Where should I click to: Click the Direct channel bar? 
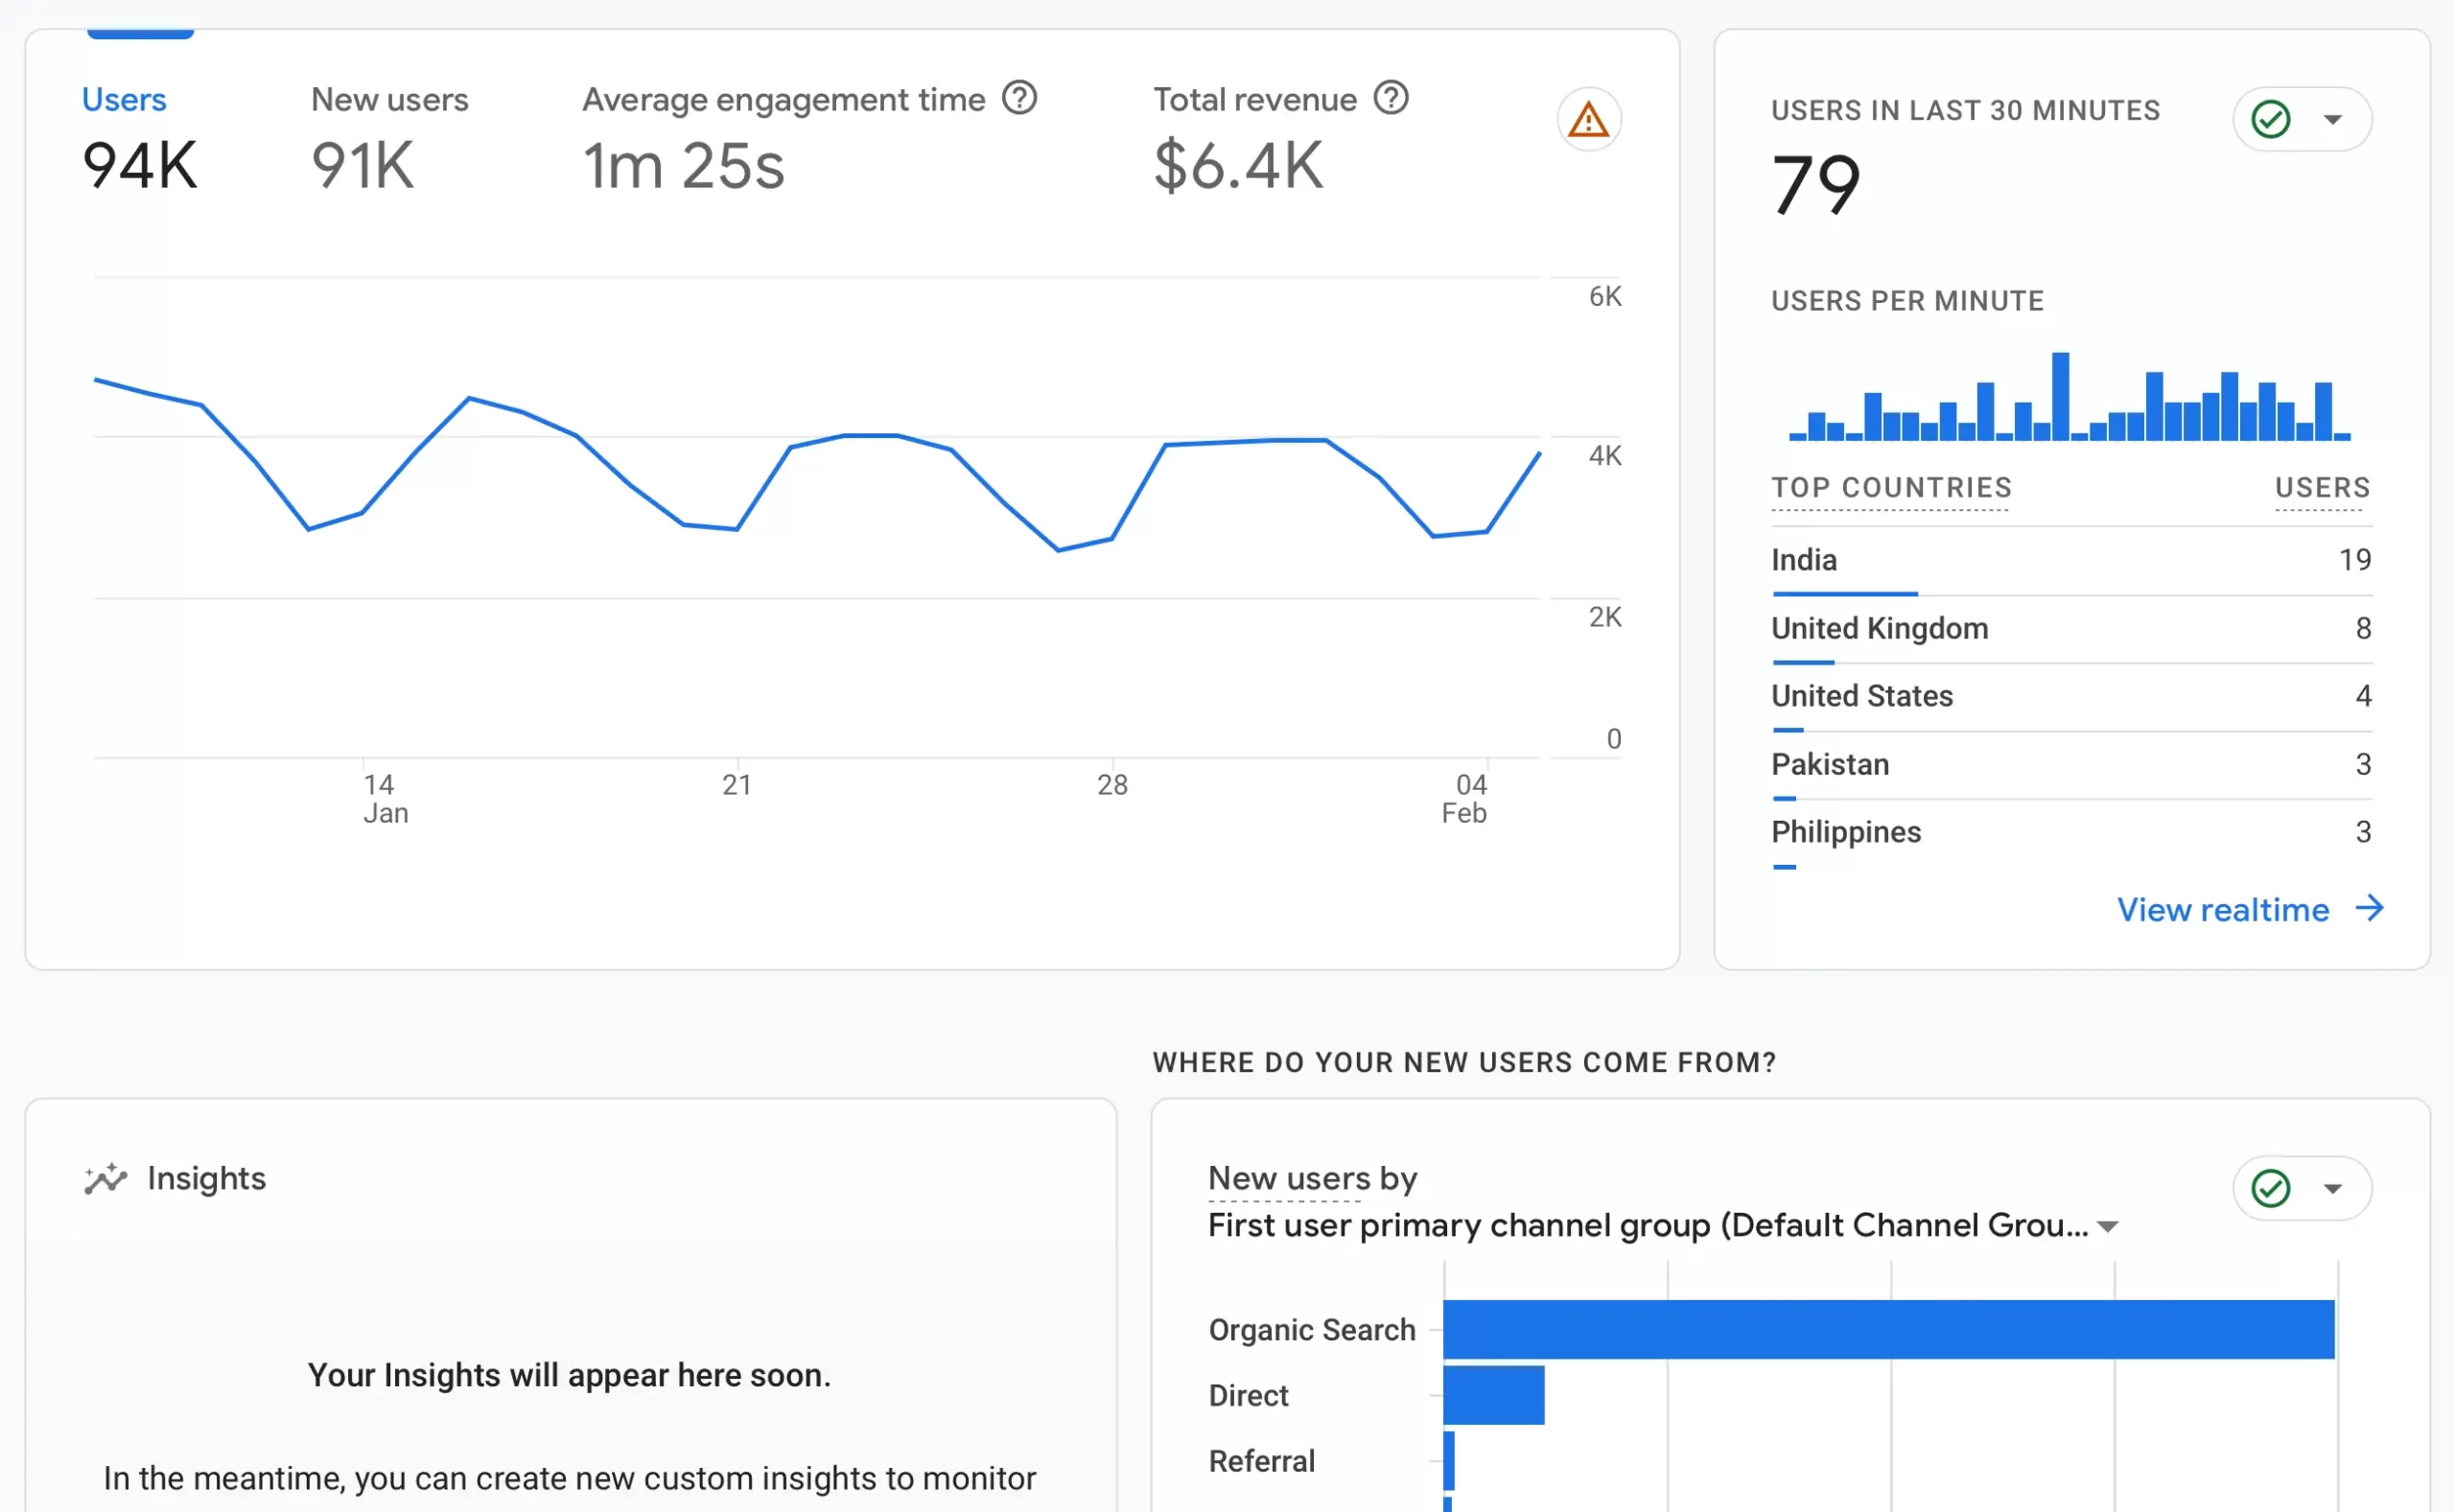[1493, 1395]
